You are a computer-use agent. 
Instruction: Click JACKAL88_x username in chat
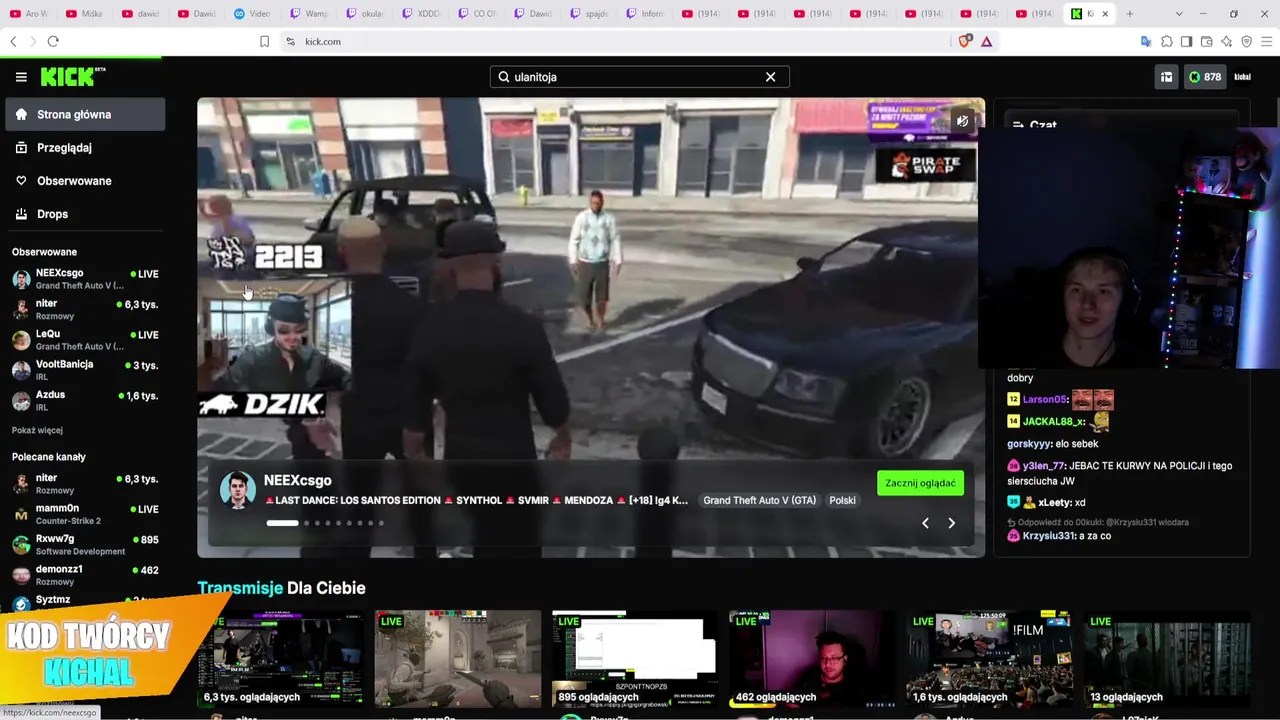[x=1055, y=422]
